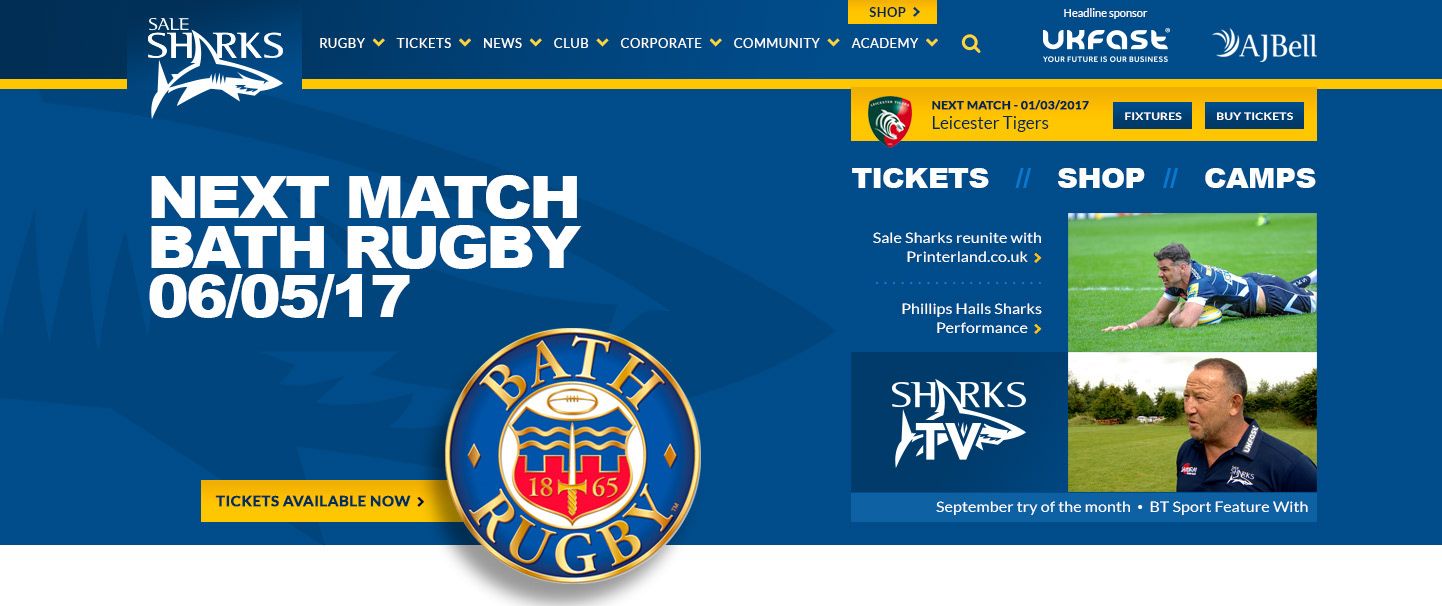
Task: Open the Club menu item
Action: click(x=580, y=43)
